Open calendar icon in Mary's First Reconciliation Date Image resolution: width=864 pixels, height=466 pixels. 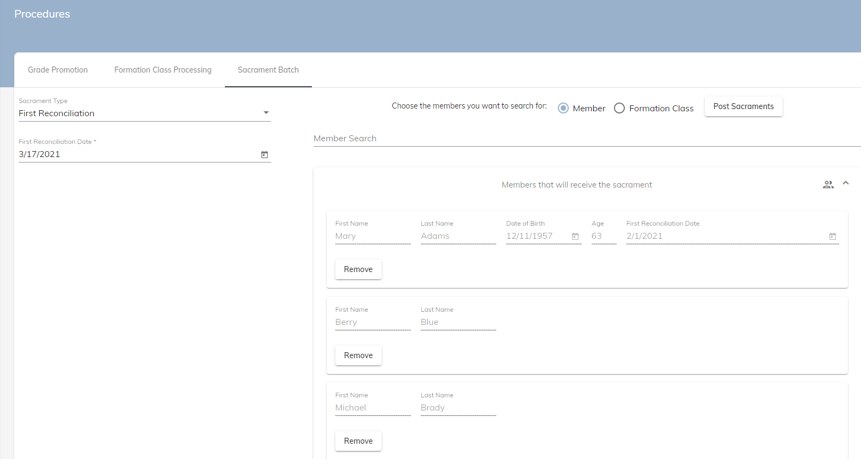pyautogui.click(x=832, y=237)
